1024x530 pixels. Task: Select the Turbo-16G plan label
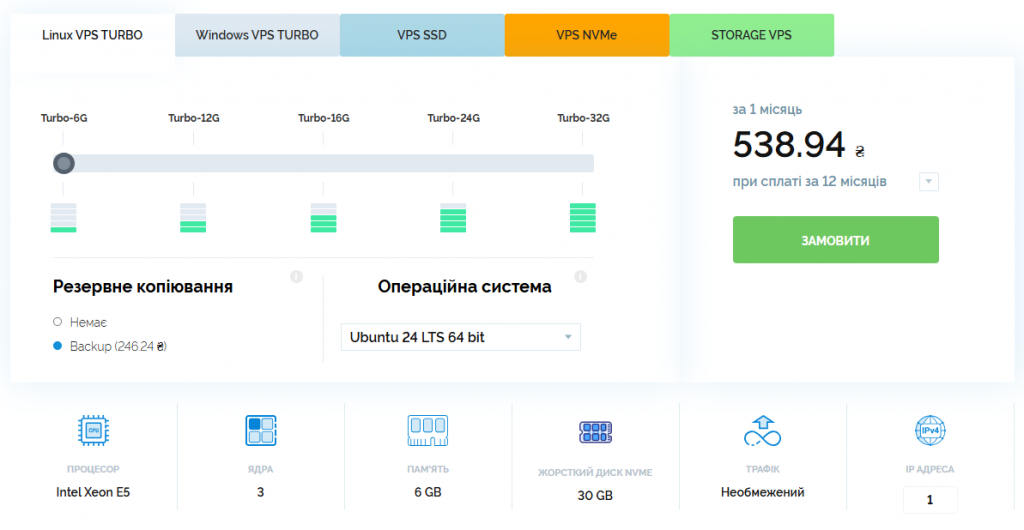tap(324, 118)
